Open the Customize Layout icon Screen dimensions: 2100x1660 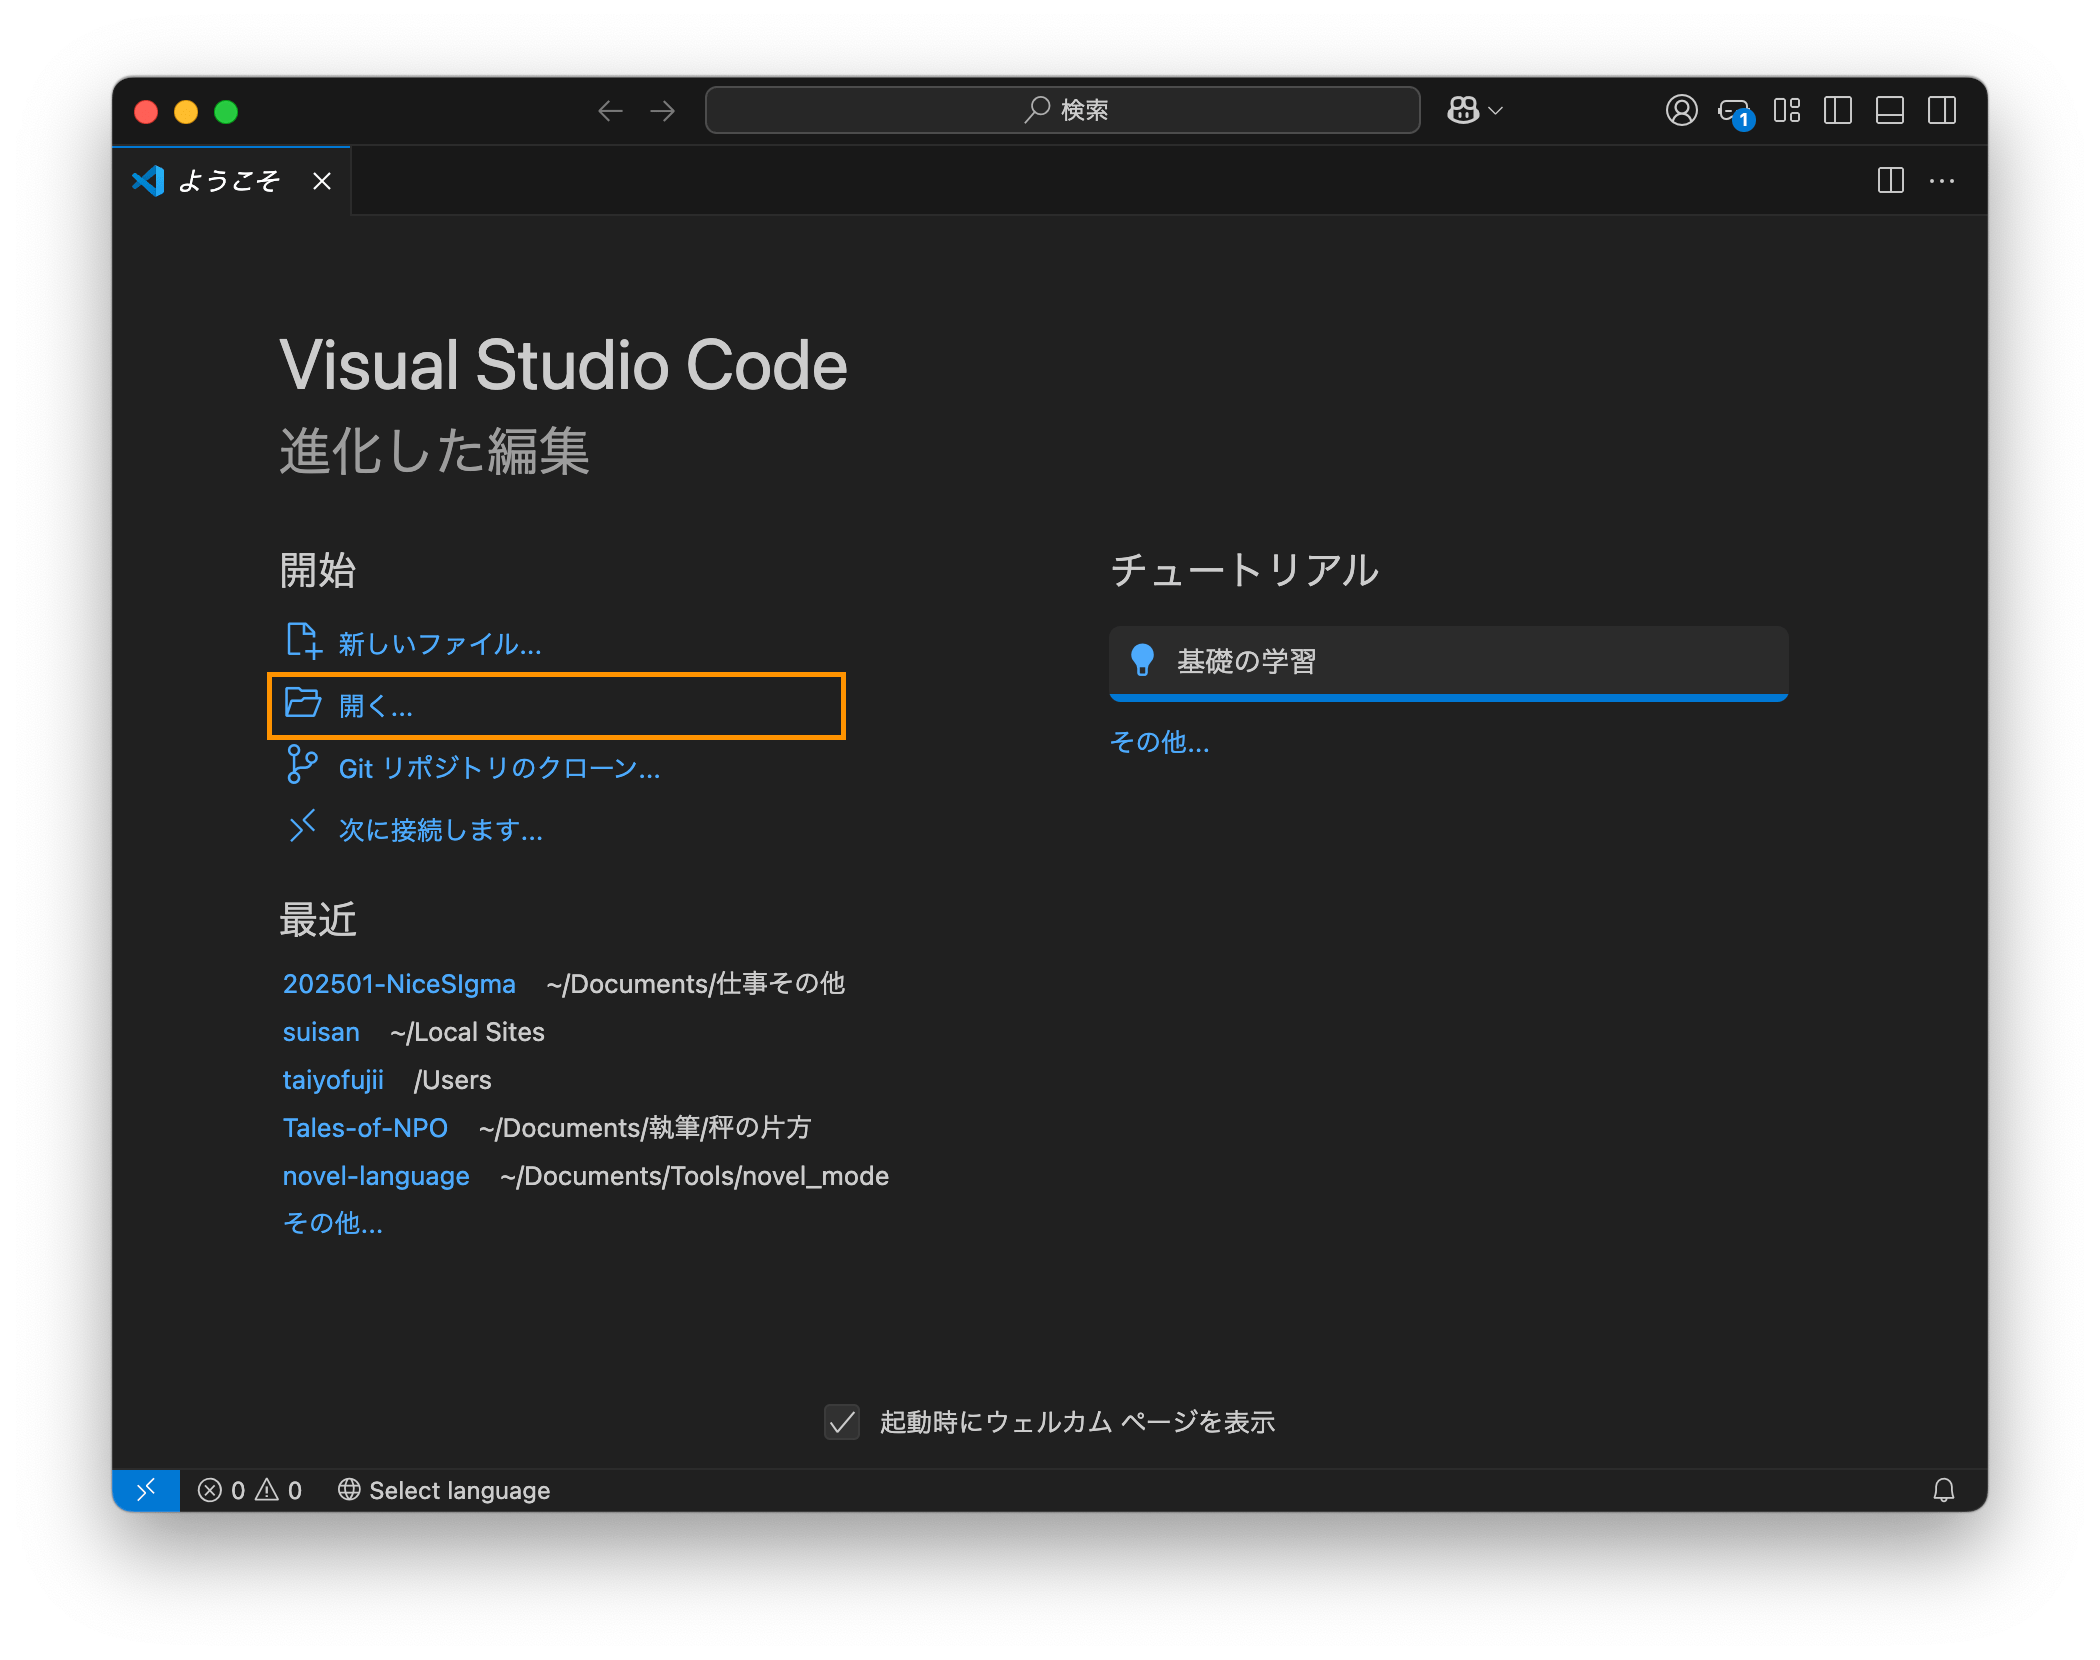[x=1787, y=110]
